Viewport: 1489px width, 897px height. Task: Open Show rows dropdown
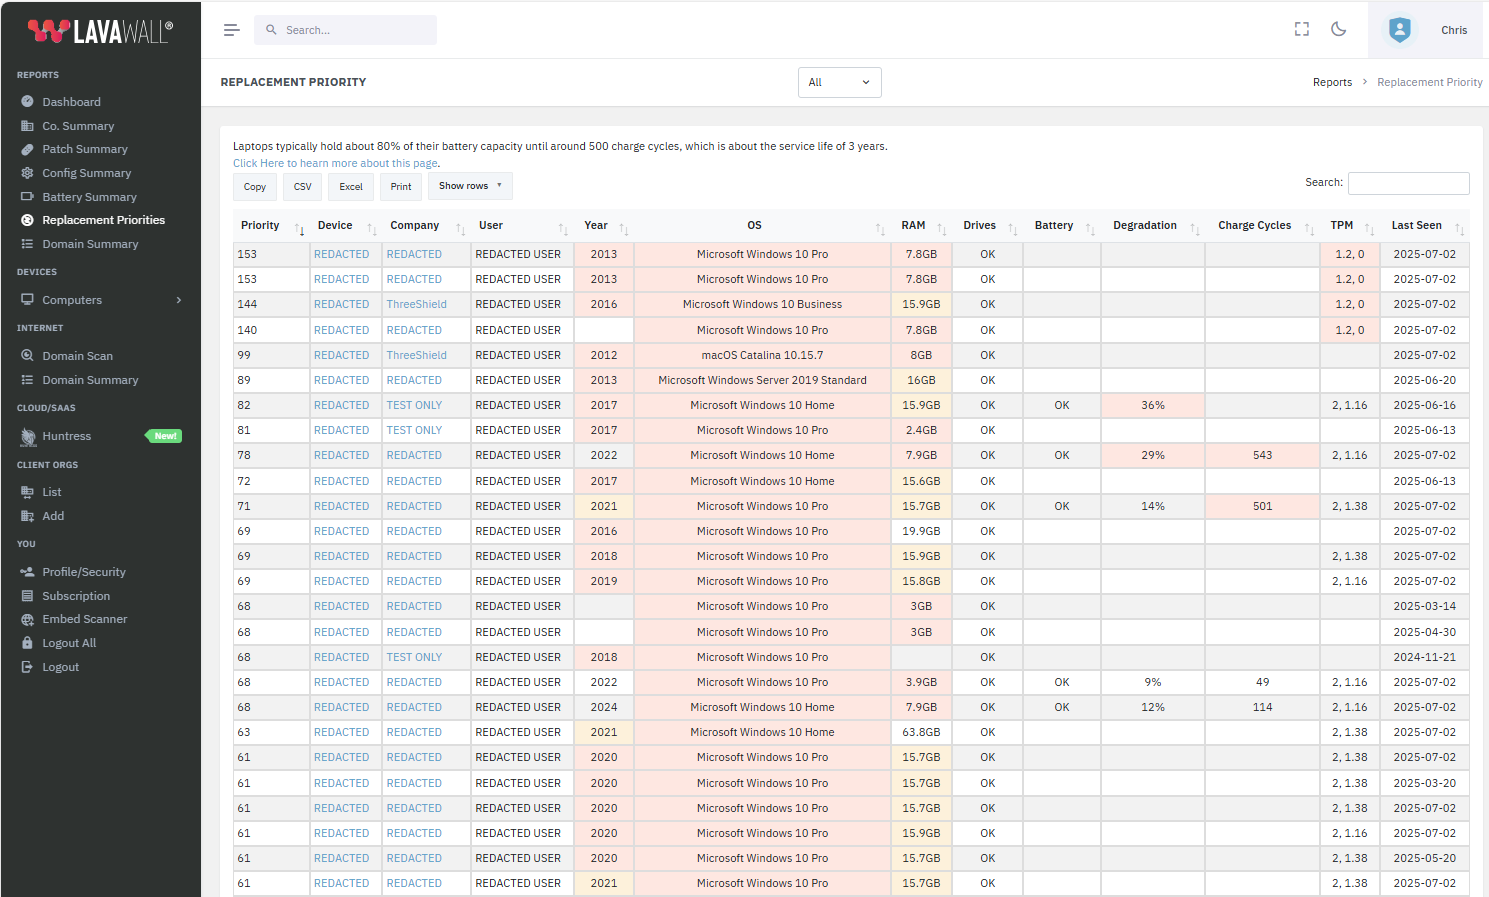click(469, 186)
